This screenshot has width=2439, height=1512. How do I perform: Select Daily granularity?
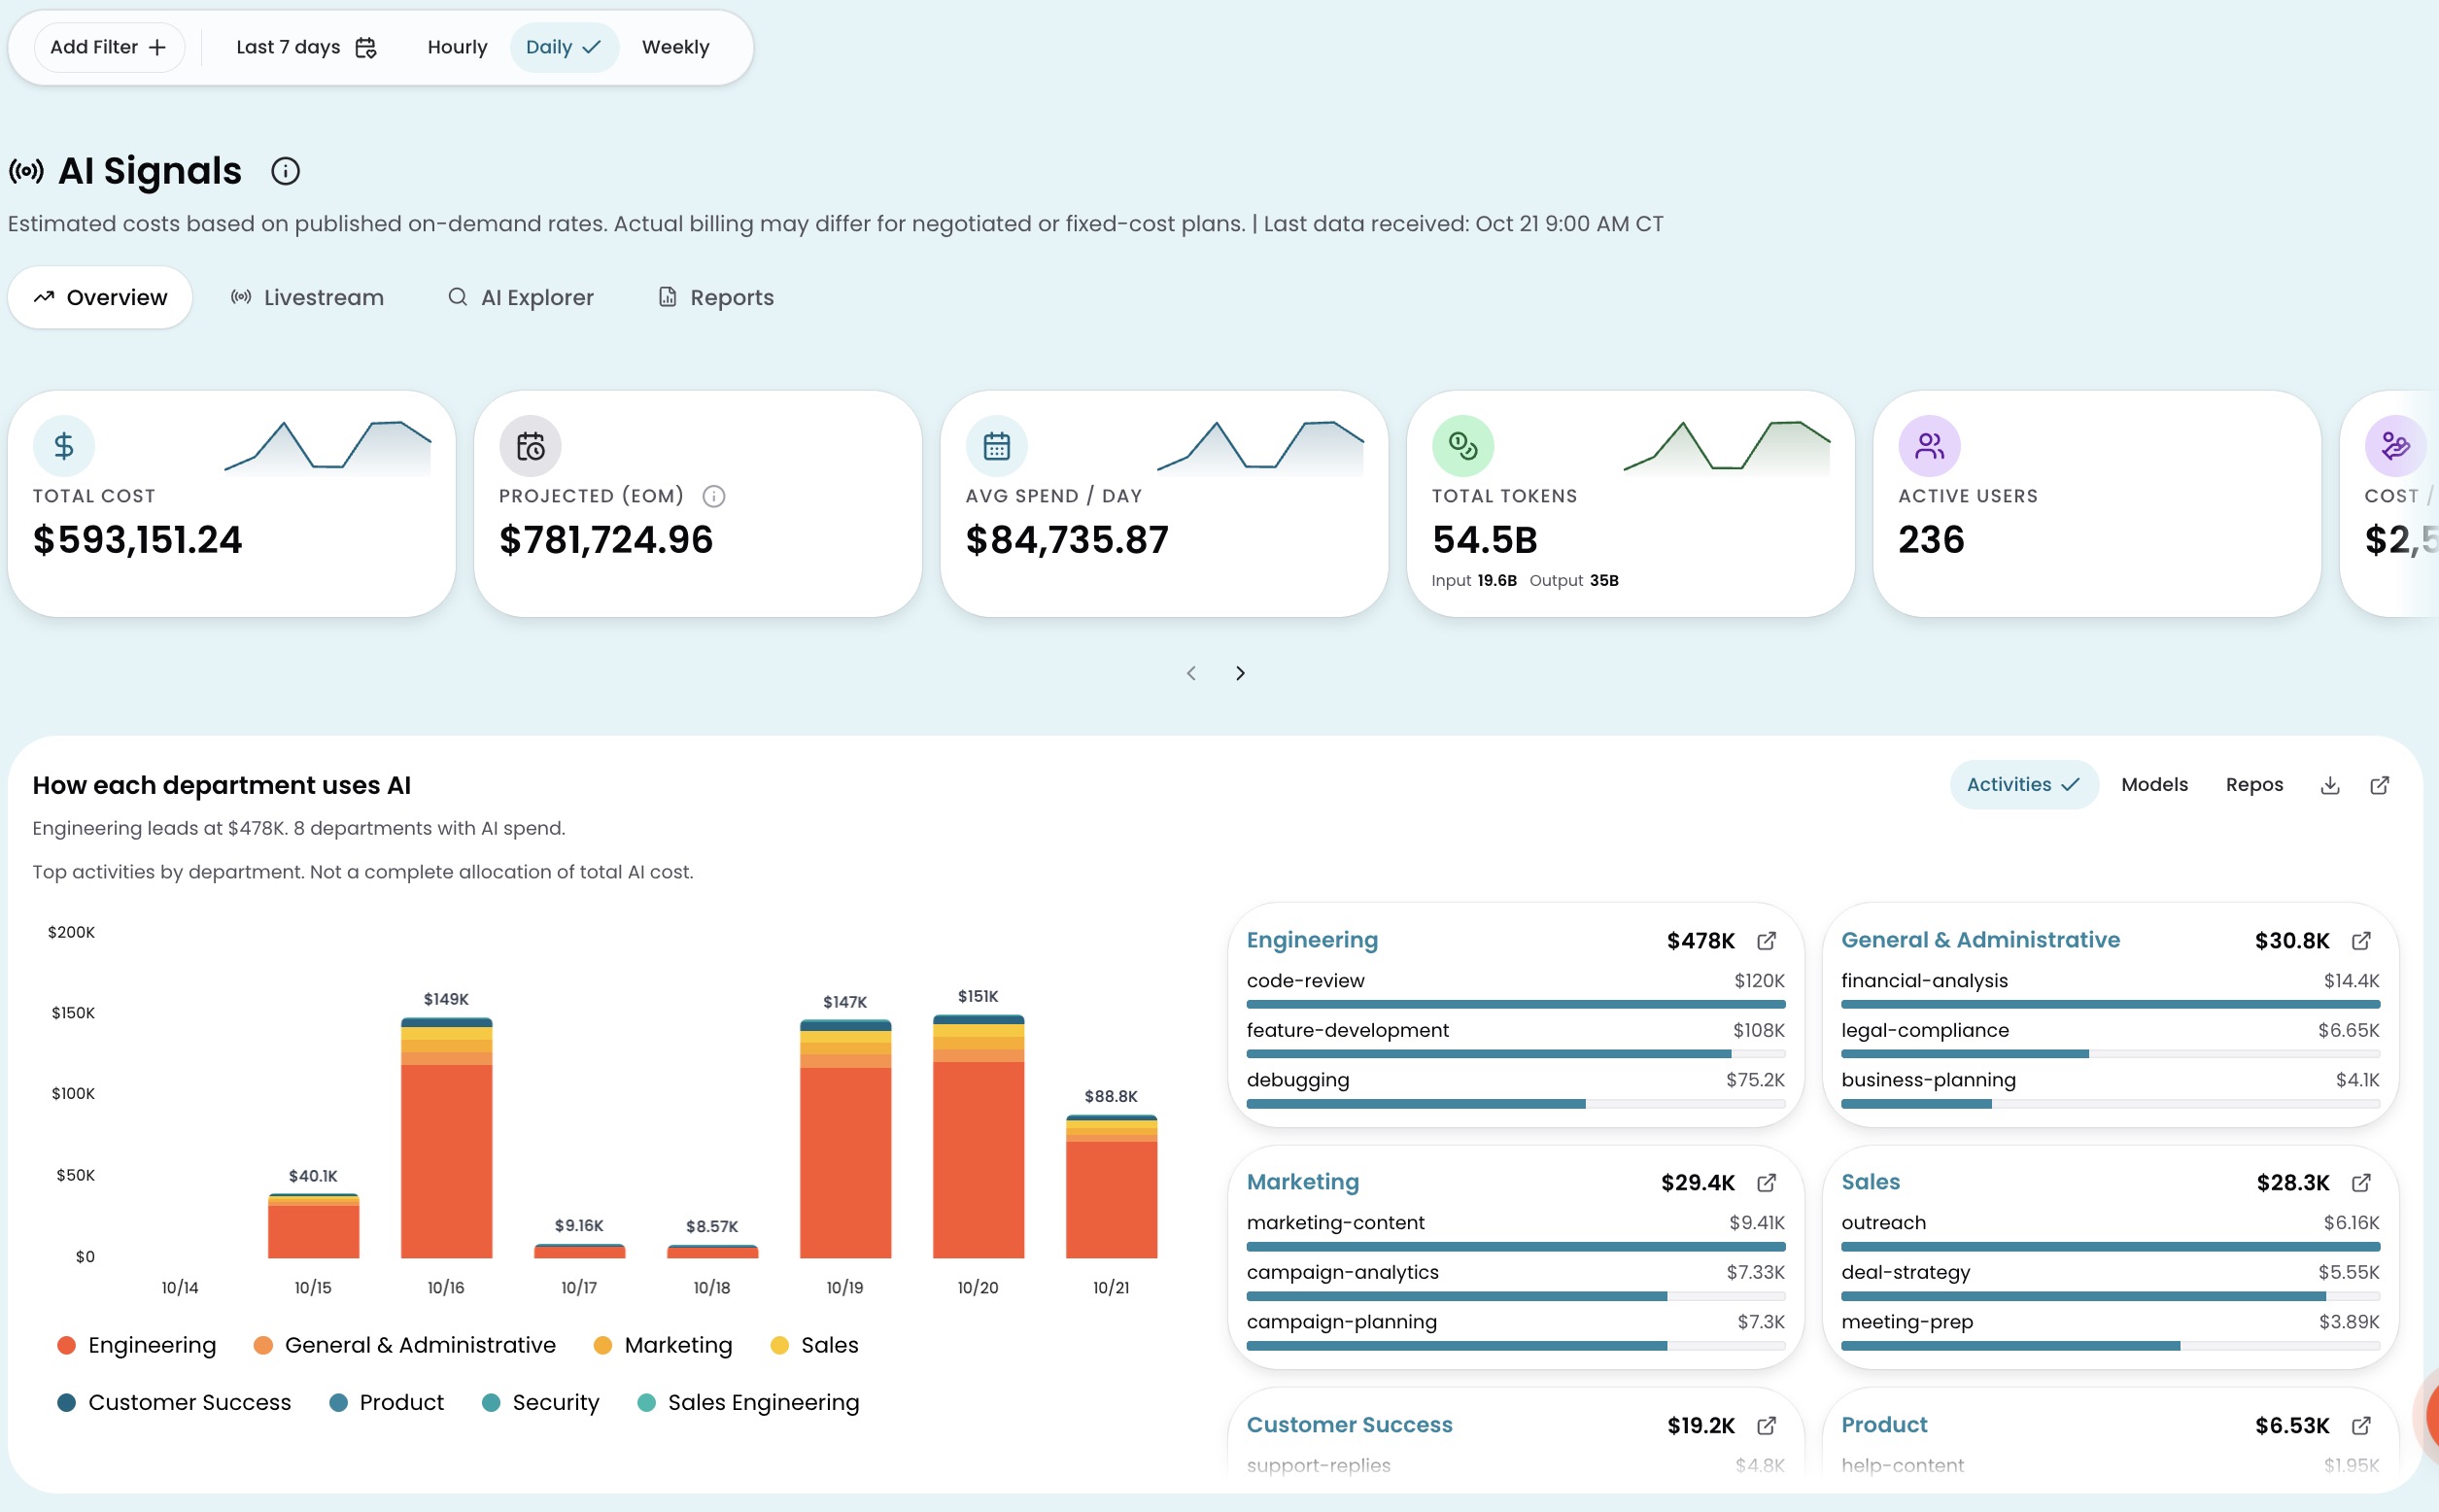click(x=564, y=47)
